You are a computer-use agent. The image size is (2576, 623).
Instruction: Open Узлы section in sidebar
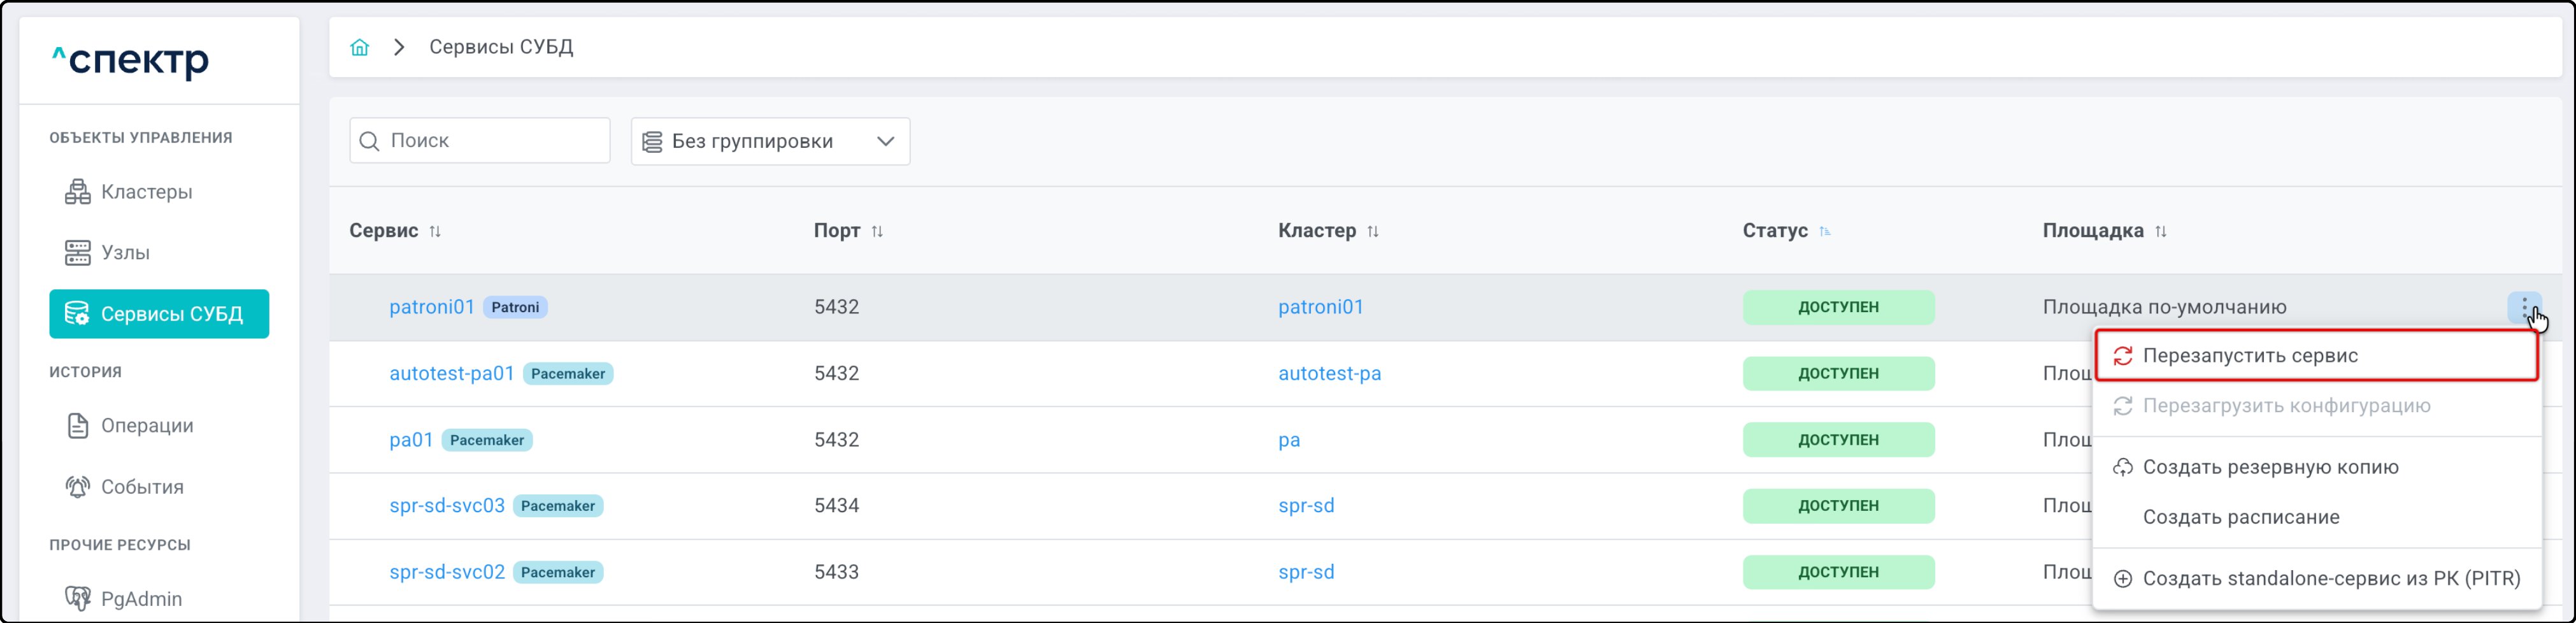click(x=125, y=253)
